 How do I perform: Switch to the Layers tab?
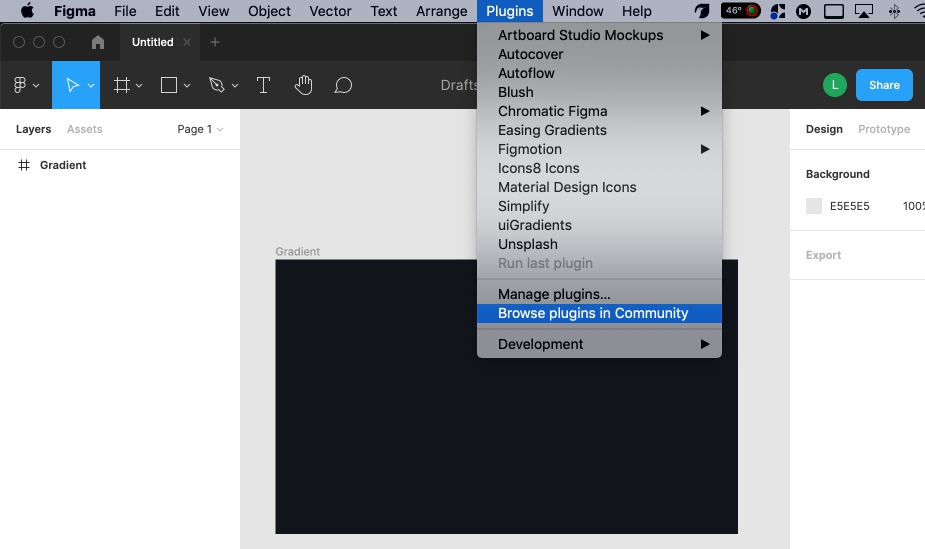(x=33, y=129)
